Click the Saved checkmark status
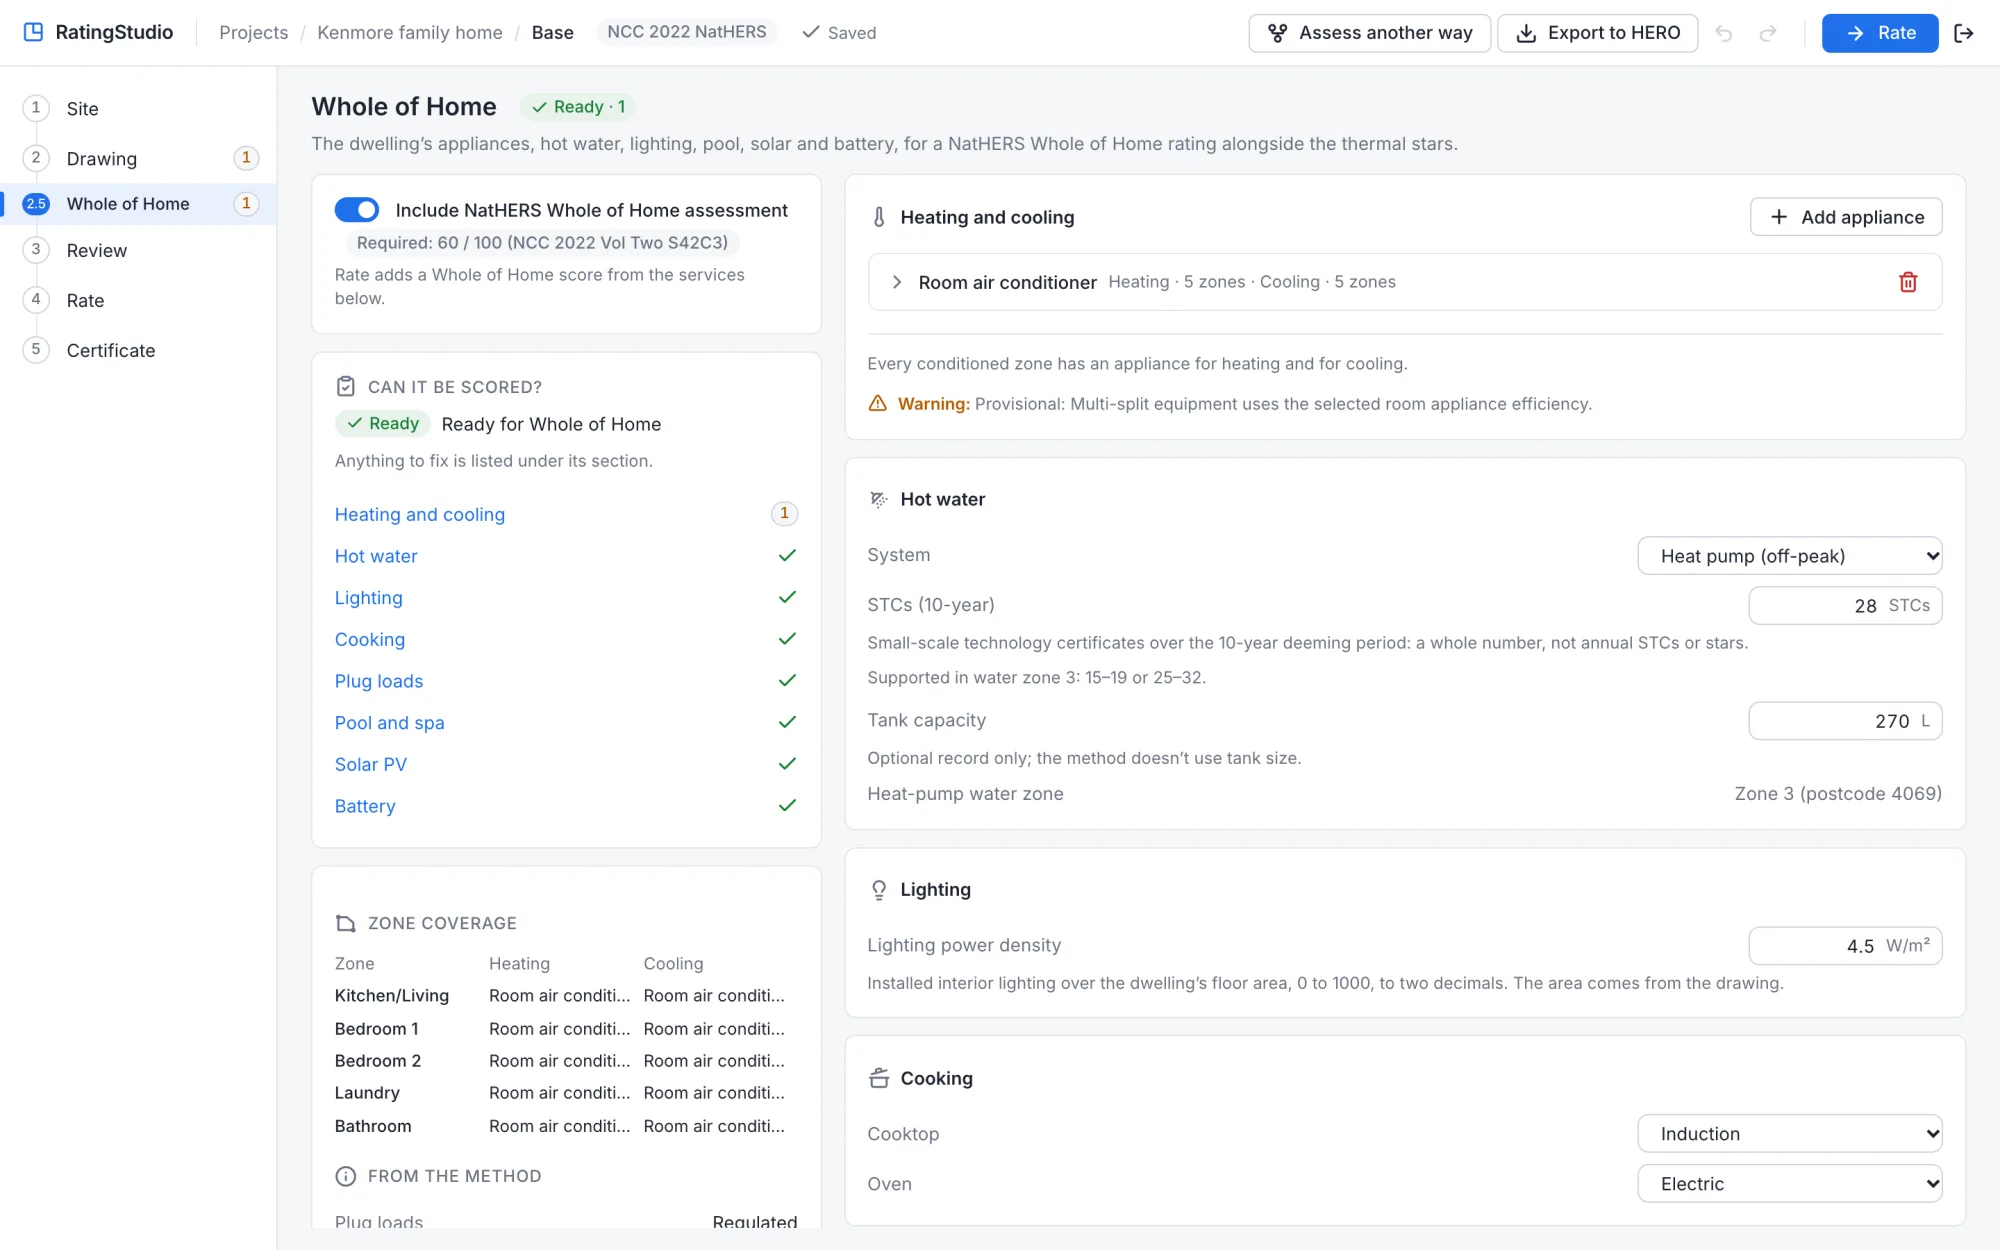This screenshot has height=1250, width=2000. (839, 33)
